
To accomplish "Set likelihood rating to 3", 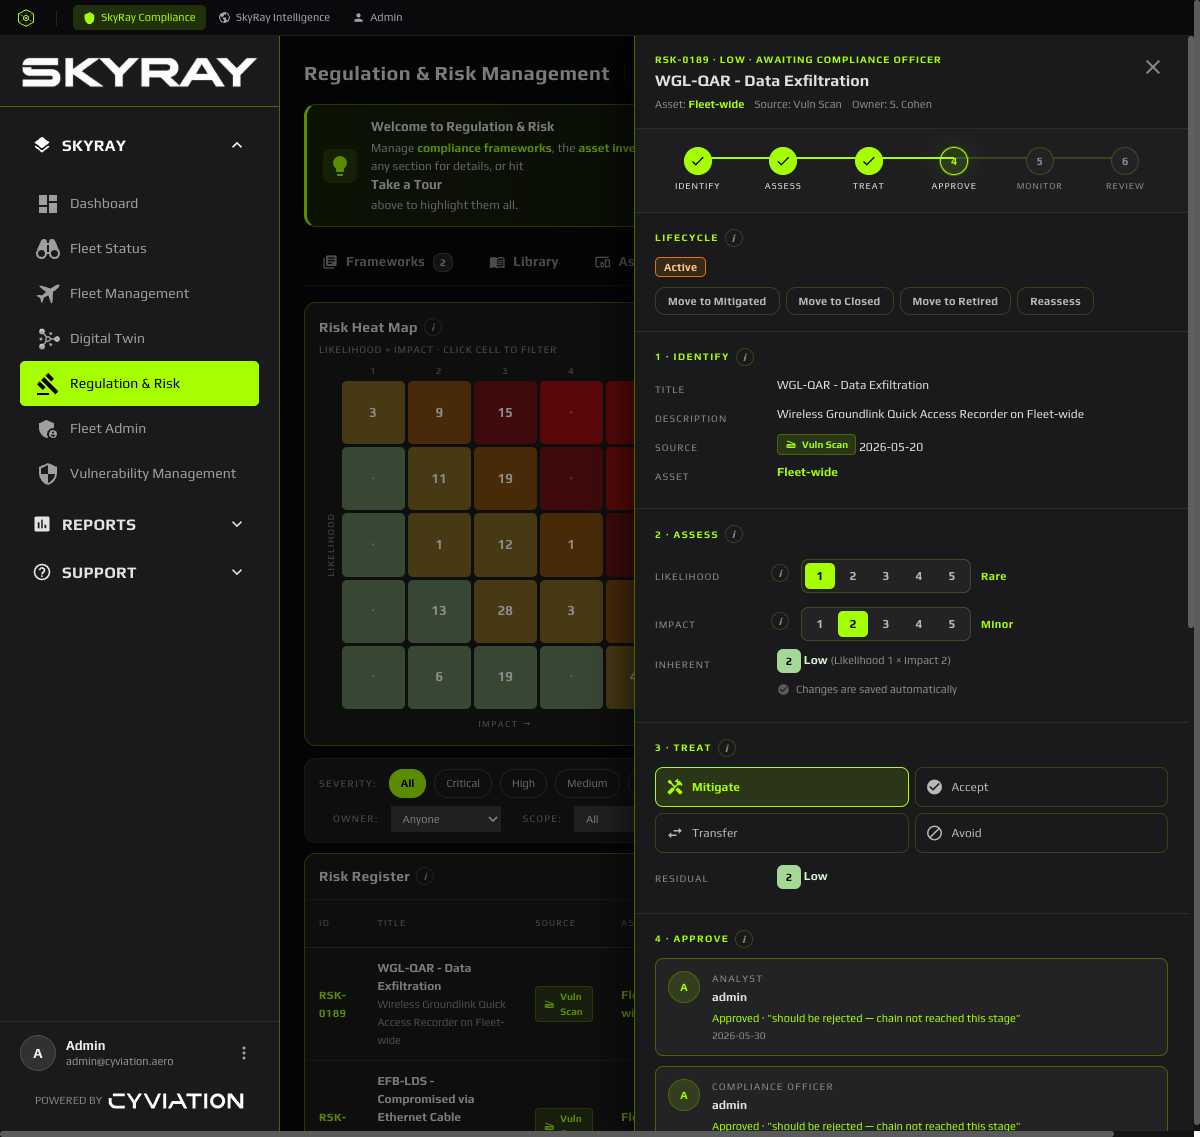I will coord(886,576).
